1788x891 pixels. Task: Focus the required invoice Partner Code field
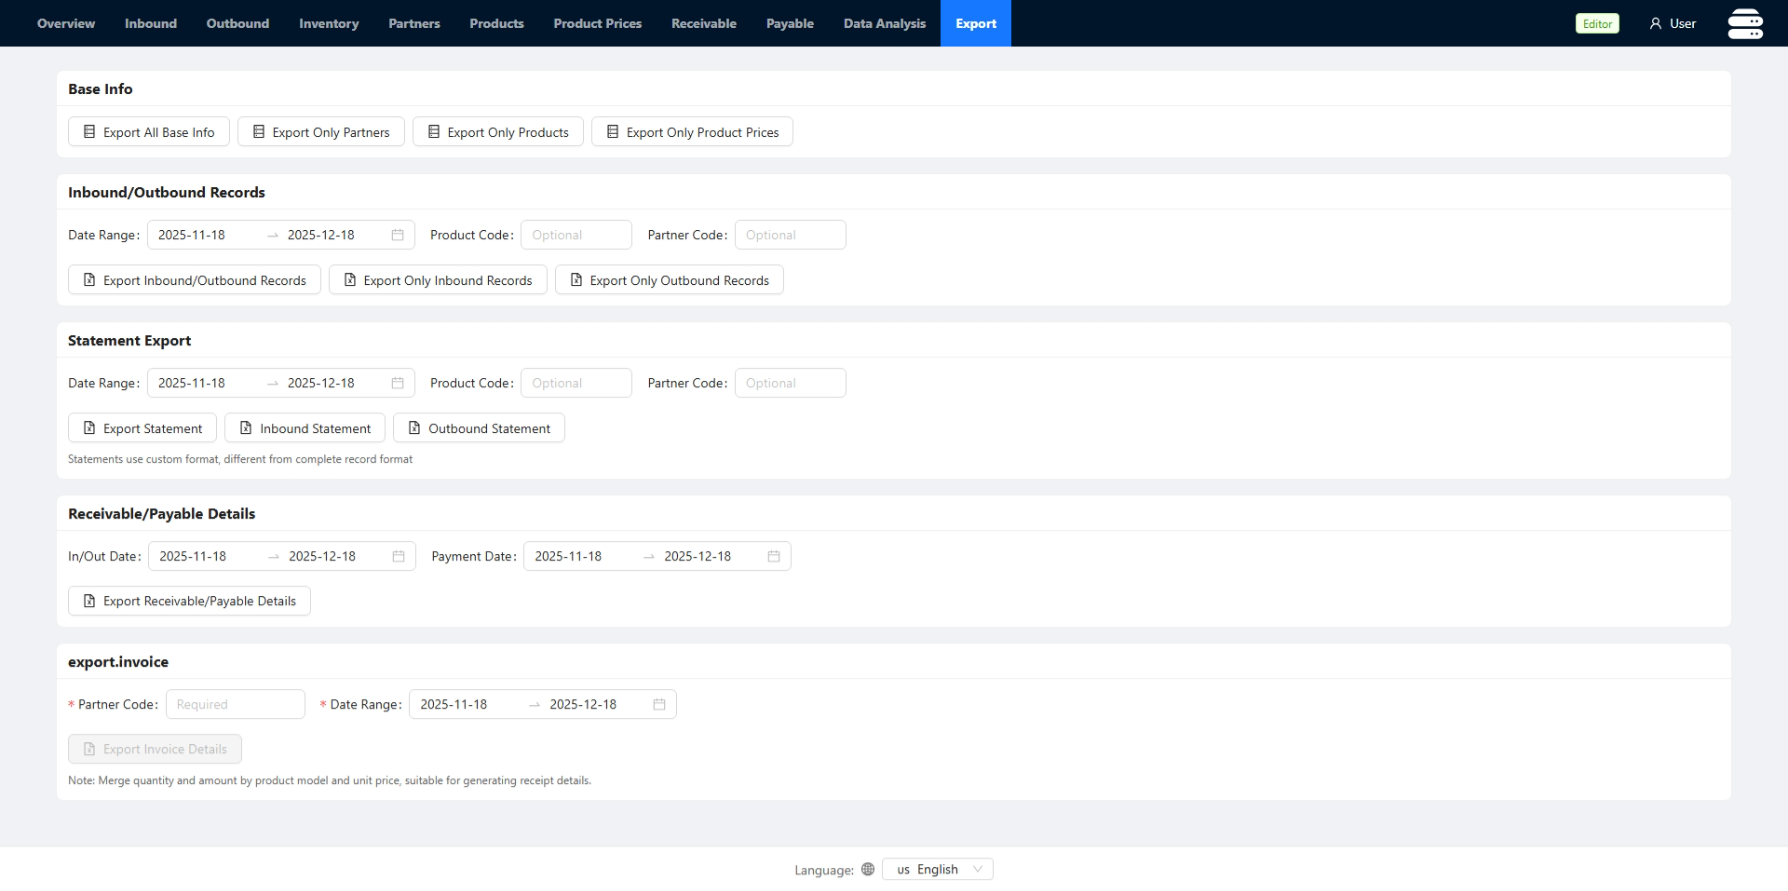click(235, 704)
